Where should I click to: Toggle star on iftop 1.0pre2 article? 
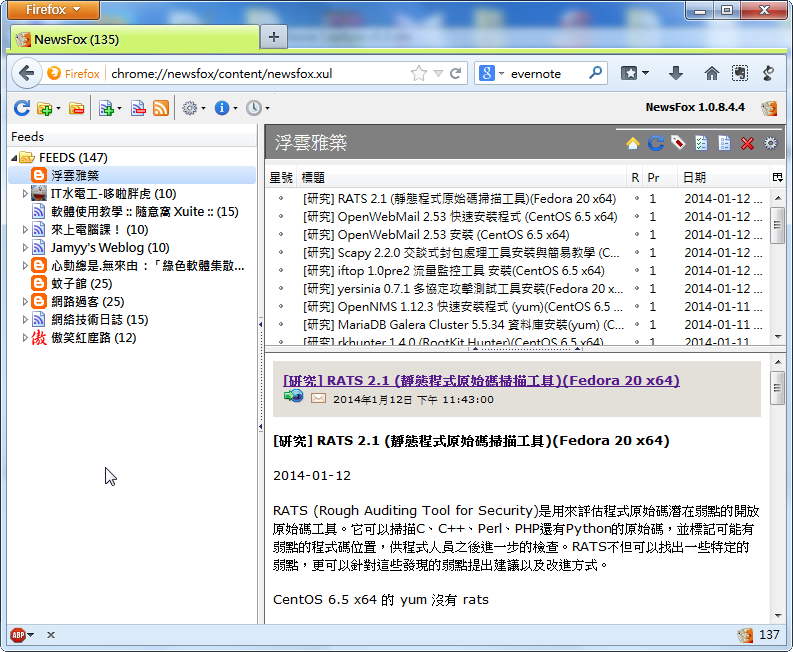pyautogui.click(x=281, y=271)
